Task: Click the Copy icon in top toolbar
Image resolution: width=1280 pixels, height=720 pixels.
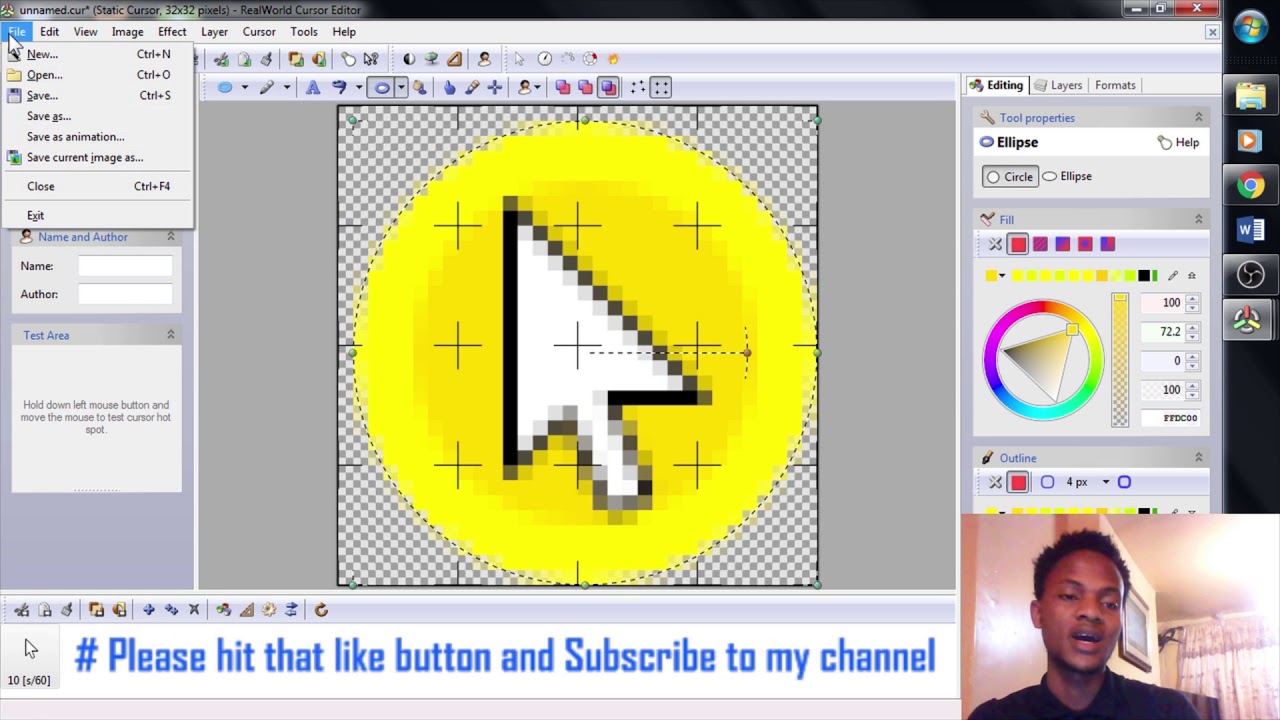Action: pyautogui.click(x=244, y=59)
